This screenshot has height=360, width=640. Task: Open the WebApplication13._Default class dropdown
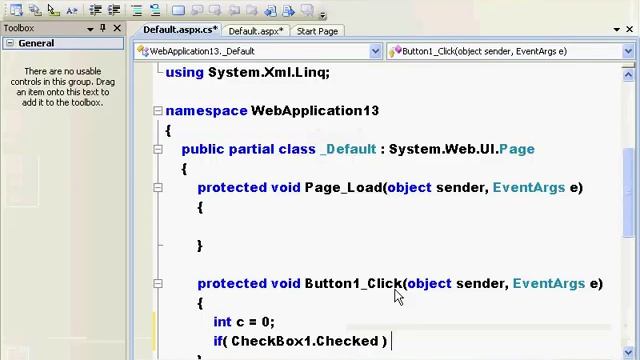[x=376, y=51]
